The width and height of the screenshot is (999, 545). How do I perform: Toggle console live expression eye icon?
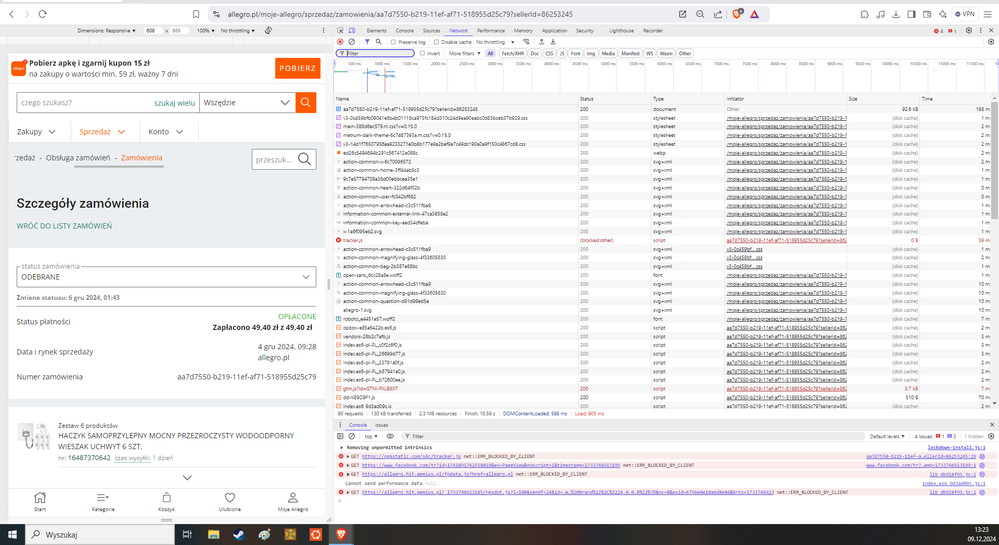coord(390,437)
